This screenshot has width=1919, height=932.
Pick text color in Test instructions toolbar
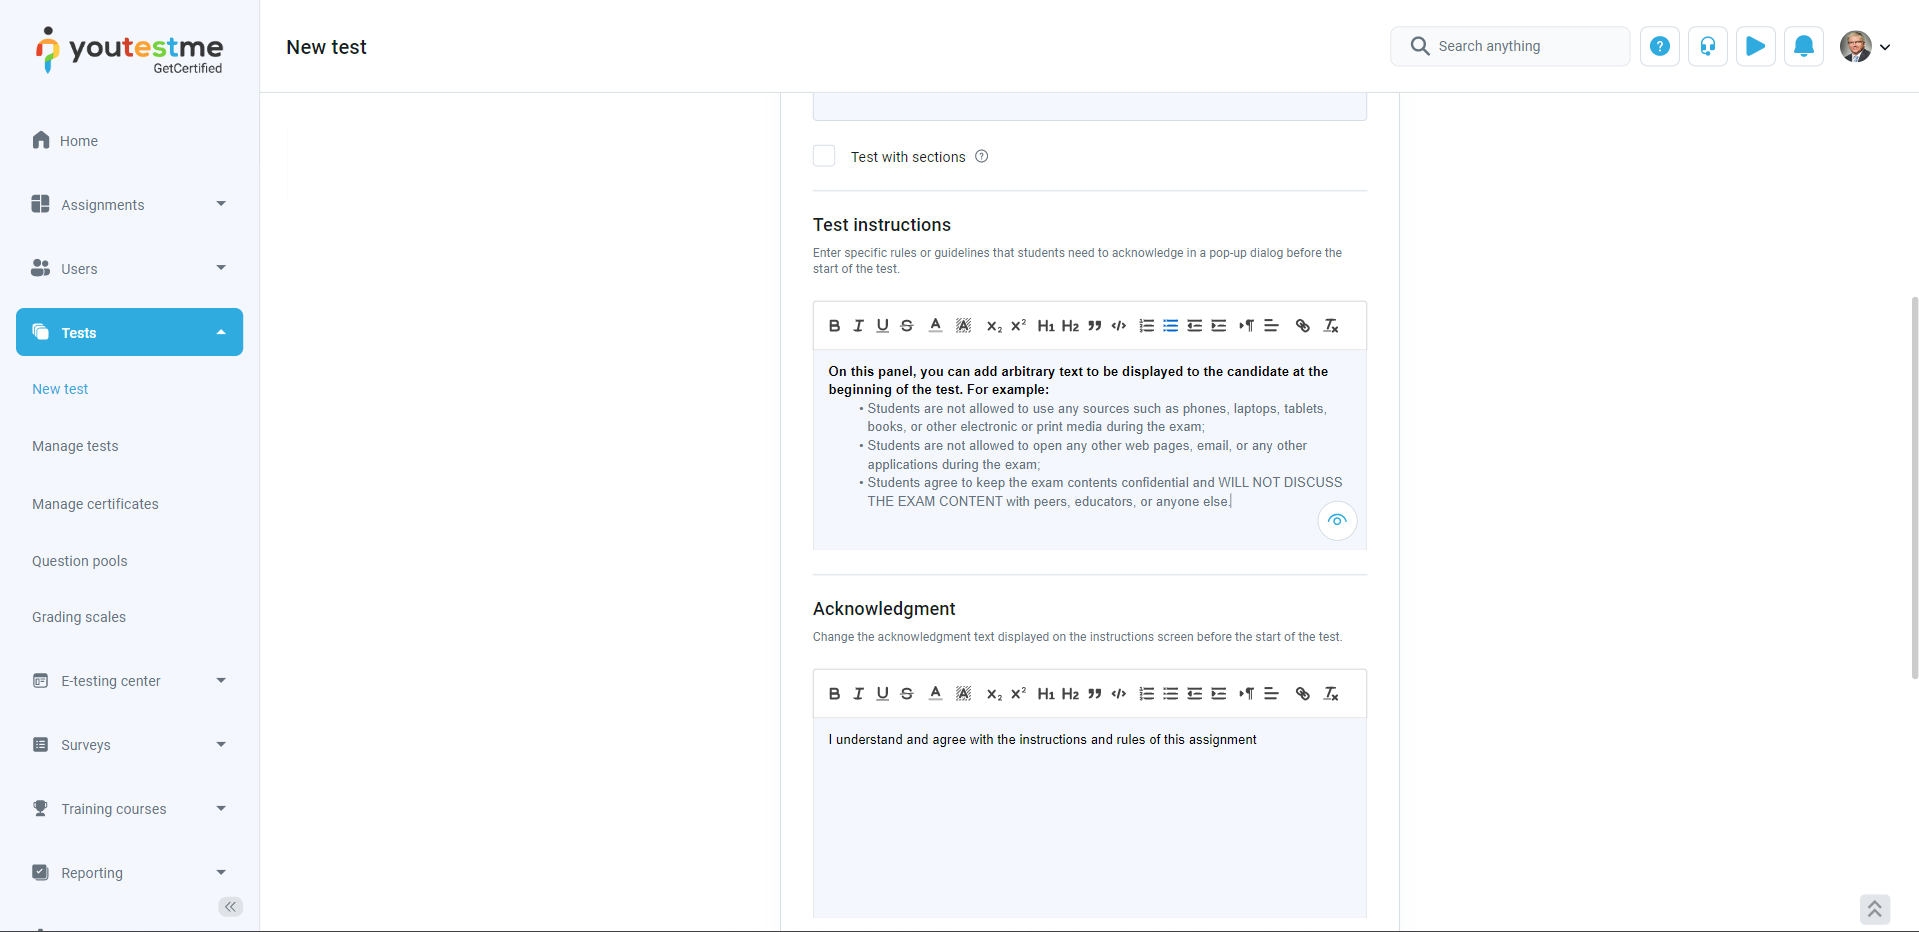click(x=935, y=326)
